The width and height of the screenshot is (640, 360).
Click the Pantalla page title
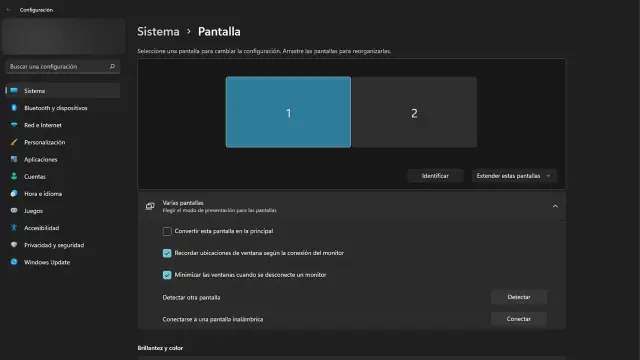(x=219, y=31)
